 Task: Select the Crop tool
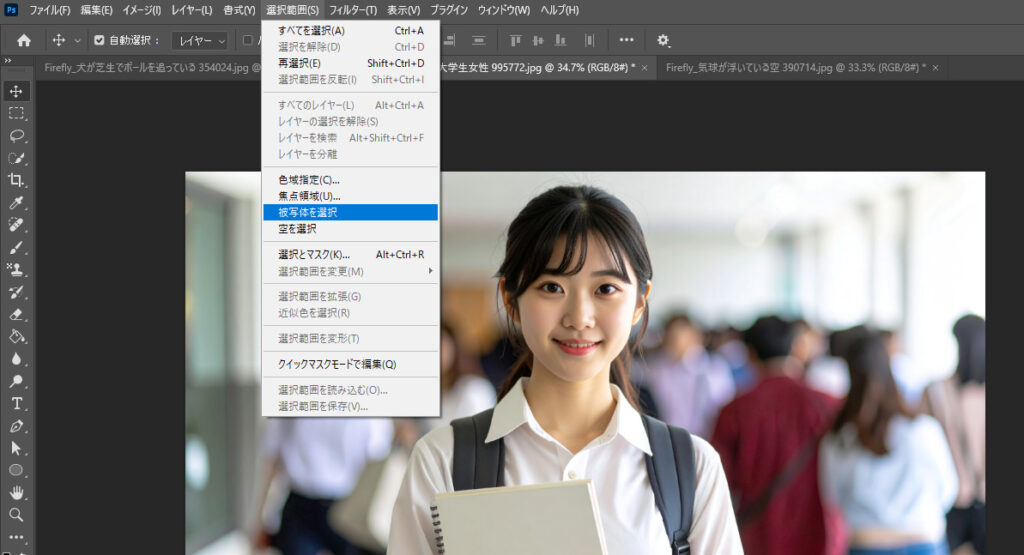(16, 180)
